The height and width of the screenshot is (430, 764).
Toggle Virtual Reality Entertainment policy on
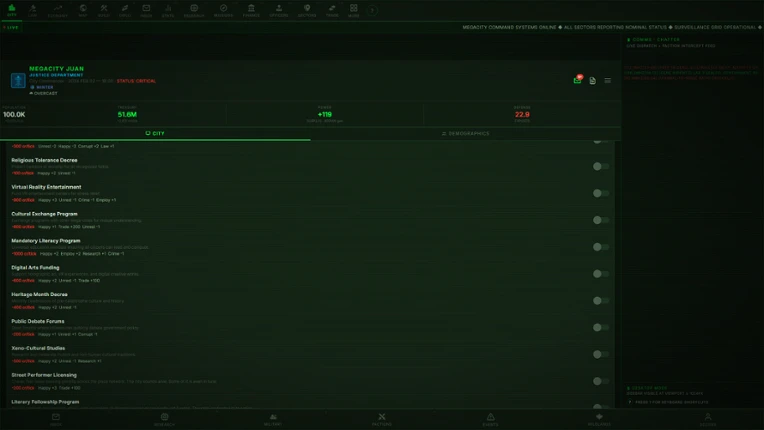601,193
